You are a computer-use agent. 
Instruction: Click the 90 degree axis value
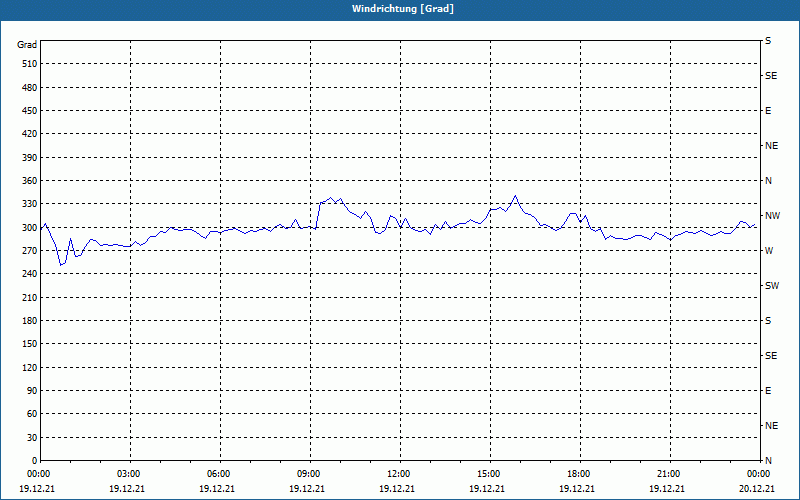click(x=32, y=391)
